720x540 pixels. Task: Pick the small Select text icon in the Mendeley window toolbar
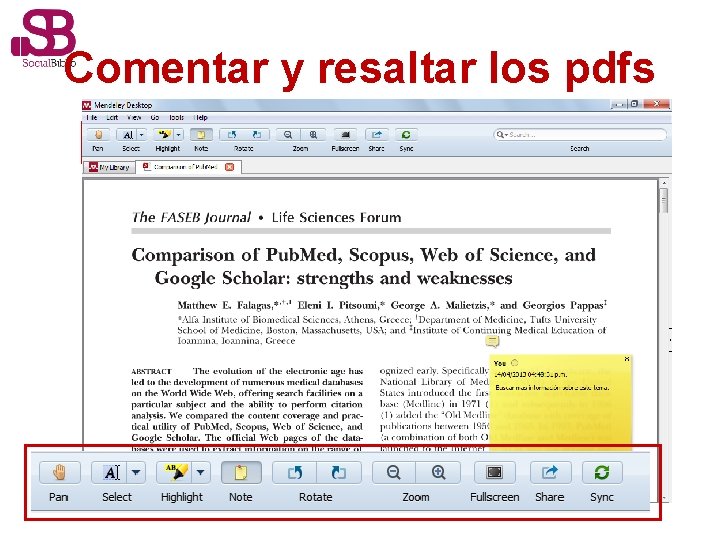(127, 135)
